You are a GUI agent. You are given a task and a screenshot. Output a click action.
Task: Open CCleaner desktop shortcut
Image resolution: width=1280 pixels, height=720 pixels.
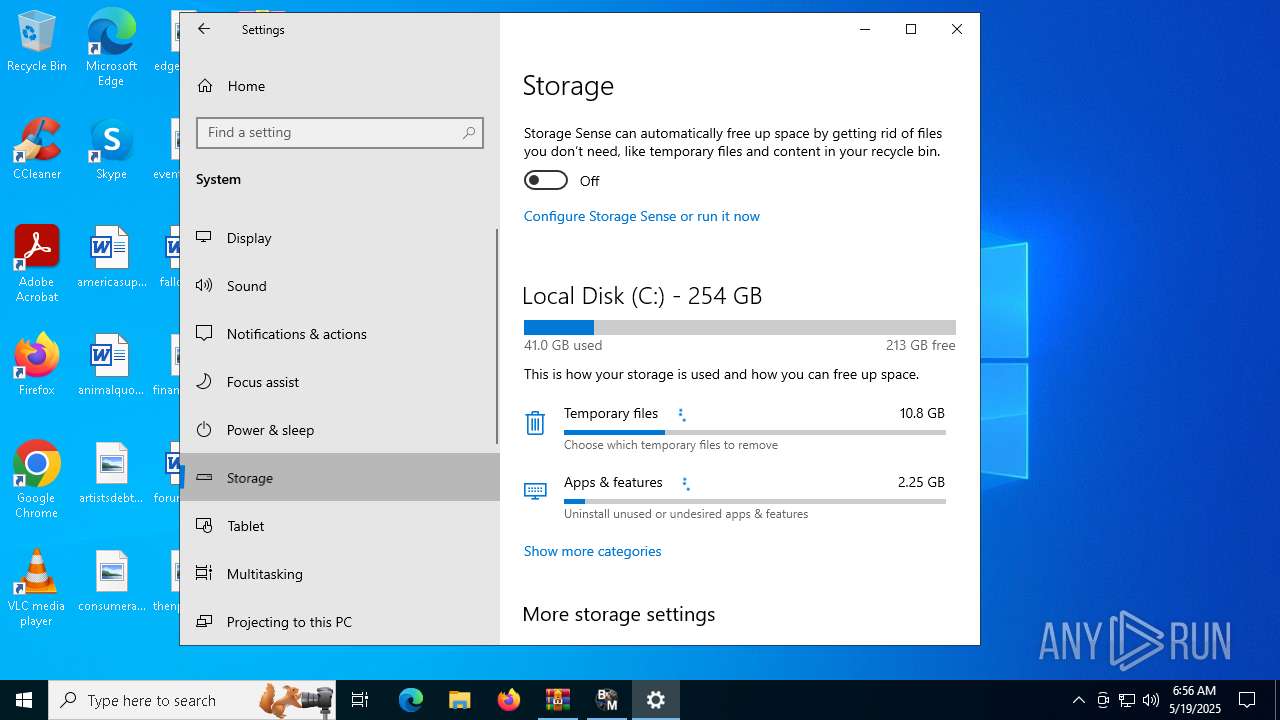(37, 149)
